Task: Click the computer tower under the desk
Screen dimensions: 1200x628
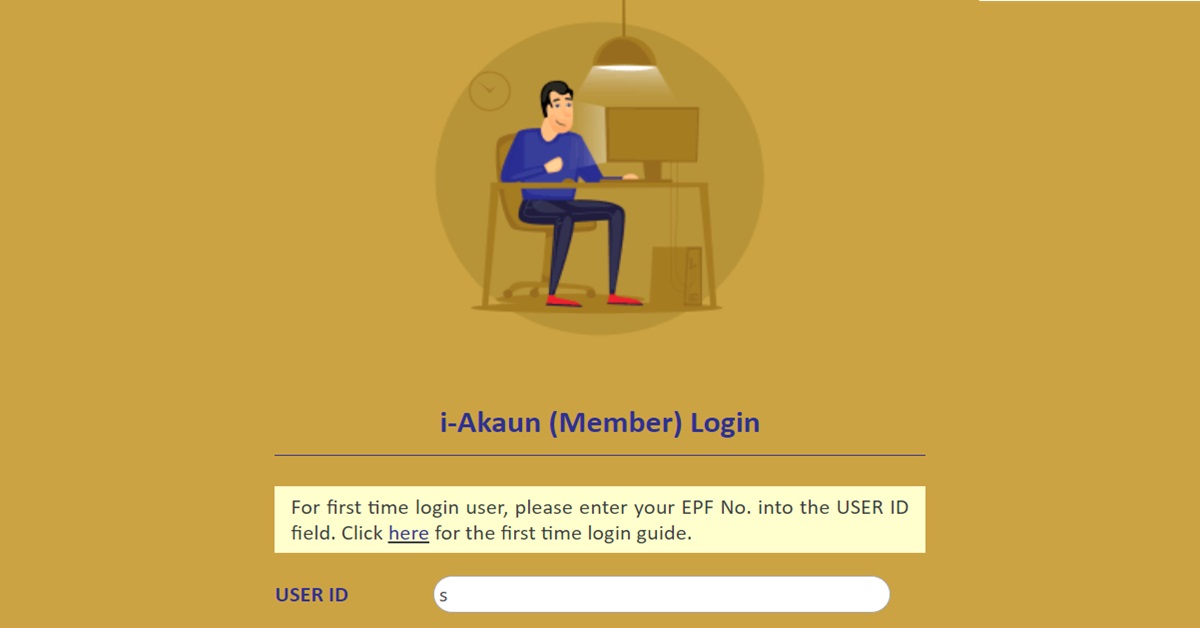Action: [677, 276]
